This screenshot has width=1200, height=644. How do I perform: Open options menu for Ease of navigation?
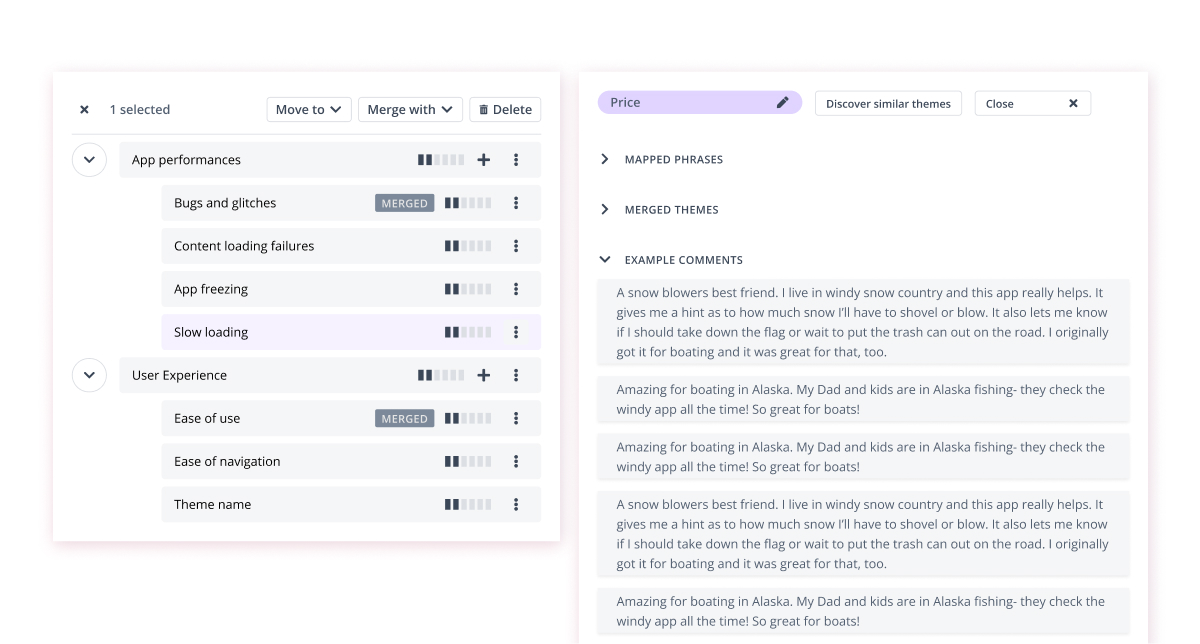(x=516, y=461)
